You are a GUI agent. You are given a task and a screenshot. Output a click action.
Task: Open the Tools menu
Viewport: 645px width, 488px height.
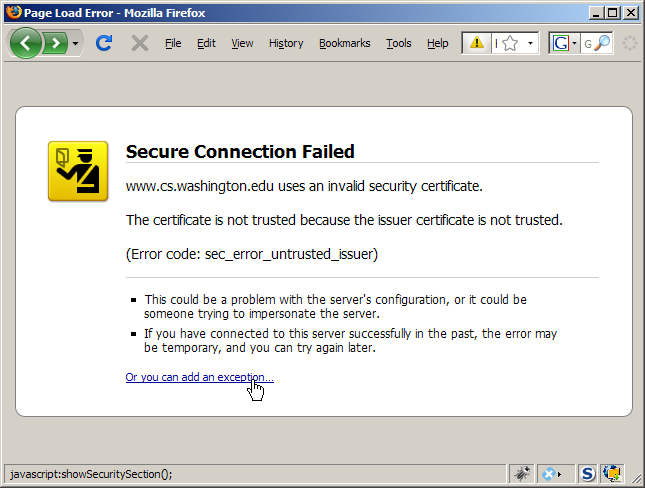[x=398, y=43]
